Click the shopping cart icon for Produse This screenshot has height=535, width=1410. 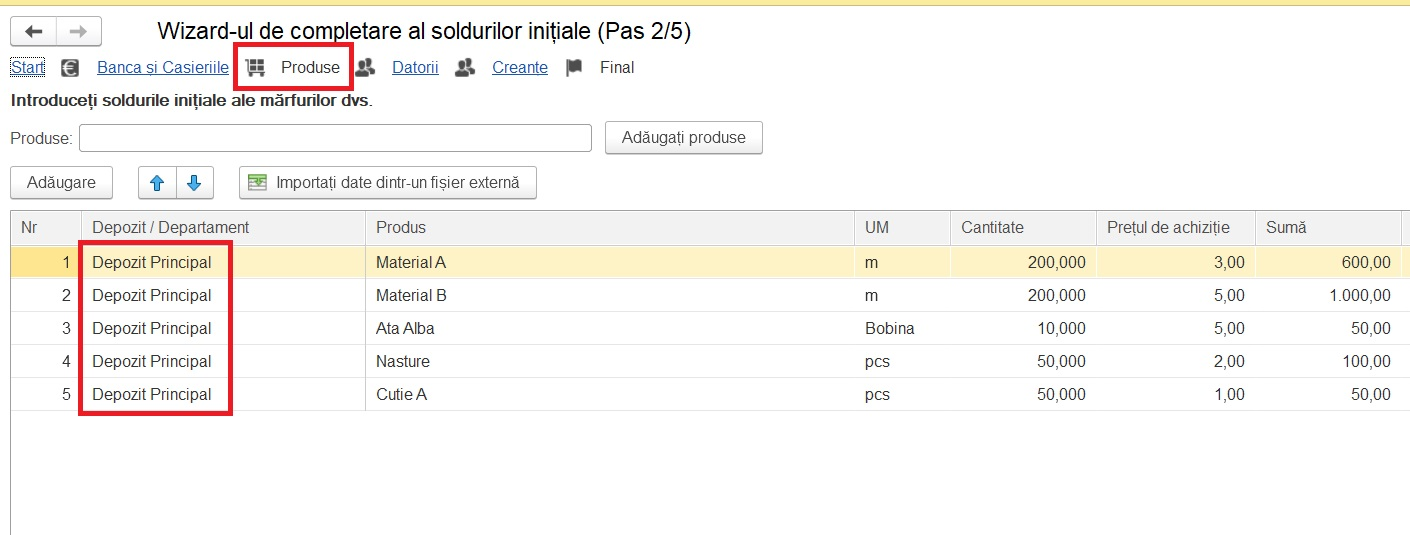pyautogui.click(x=255, y=68)
